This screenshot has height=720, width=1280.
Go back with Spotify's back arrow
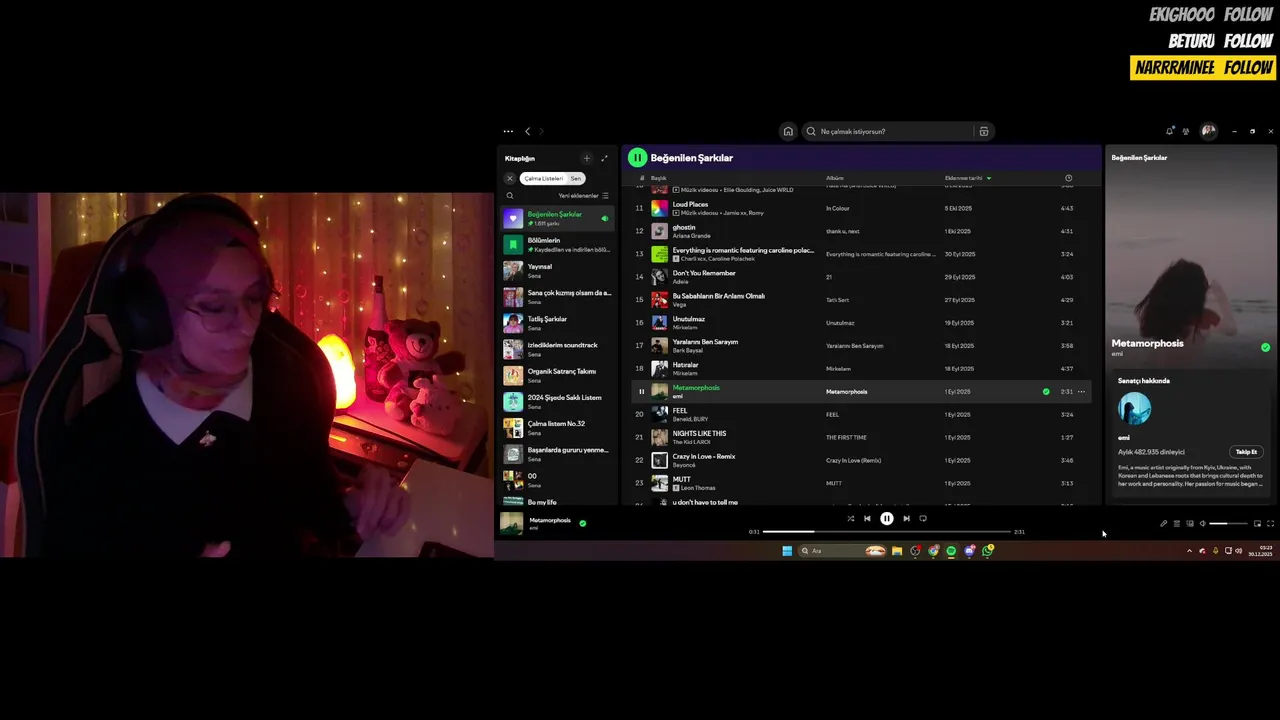[527, 131]
